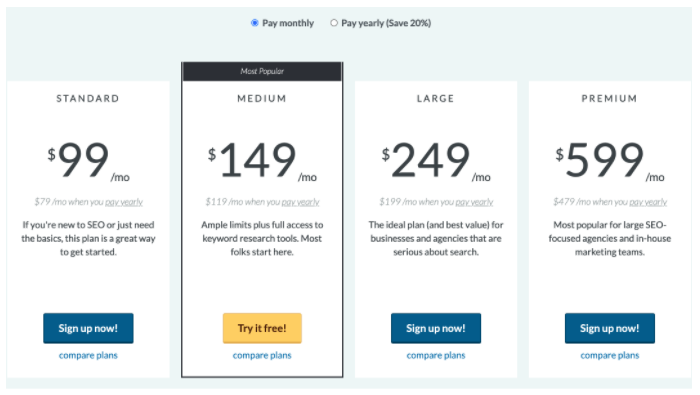Click the STANDARD plan heading
700x395 pixels.
pos(88,98)
